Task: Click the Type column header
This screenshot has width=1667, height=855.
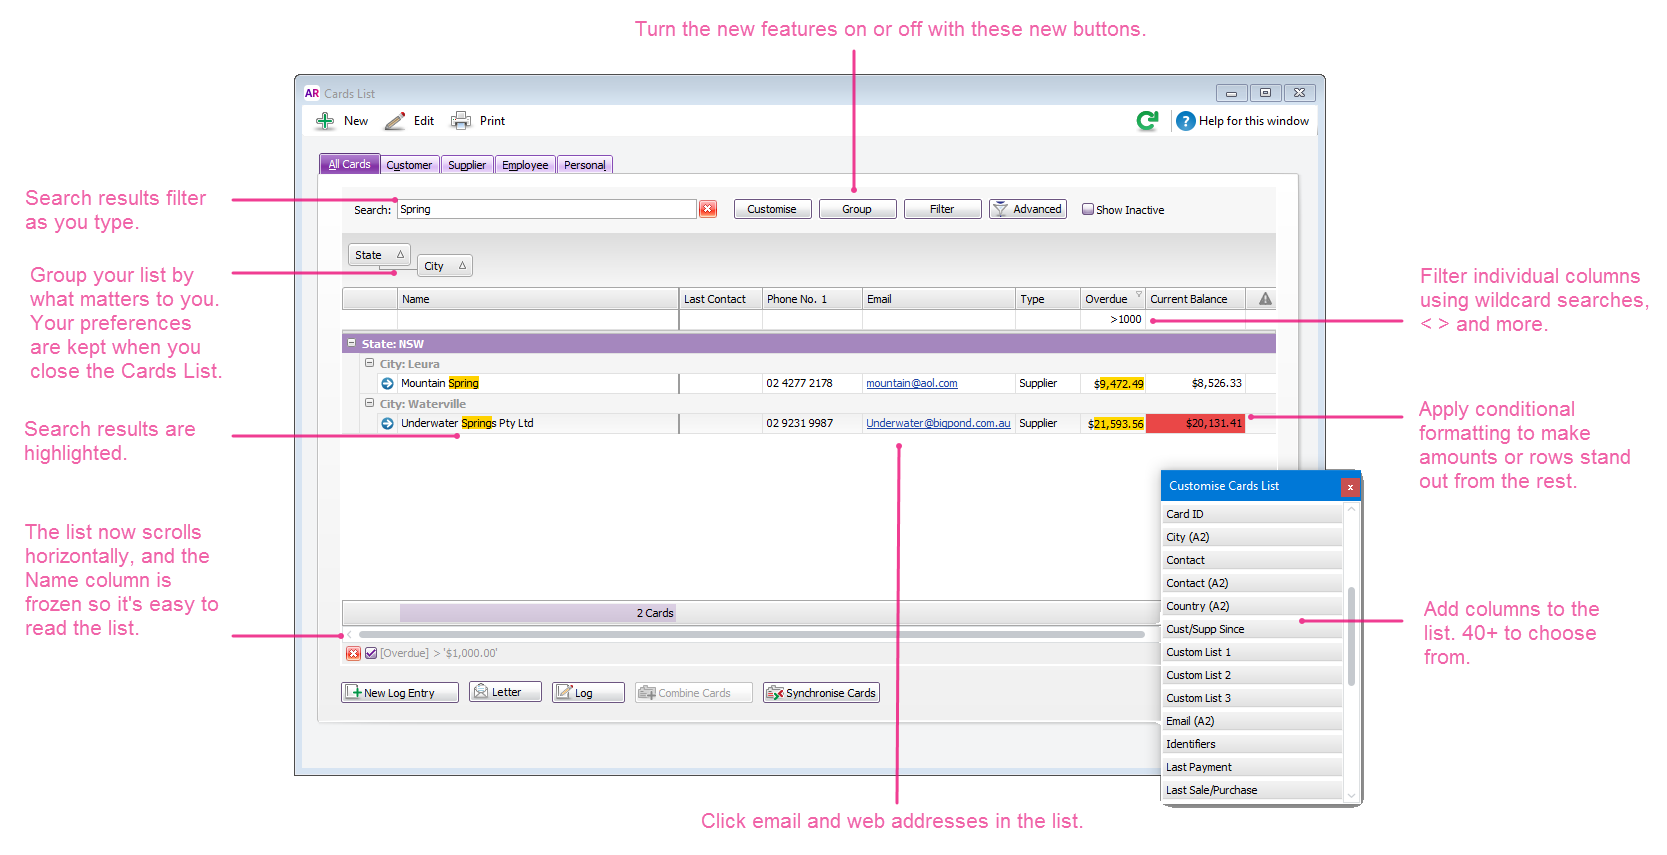Action: [1048, 299]
